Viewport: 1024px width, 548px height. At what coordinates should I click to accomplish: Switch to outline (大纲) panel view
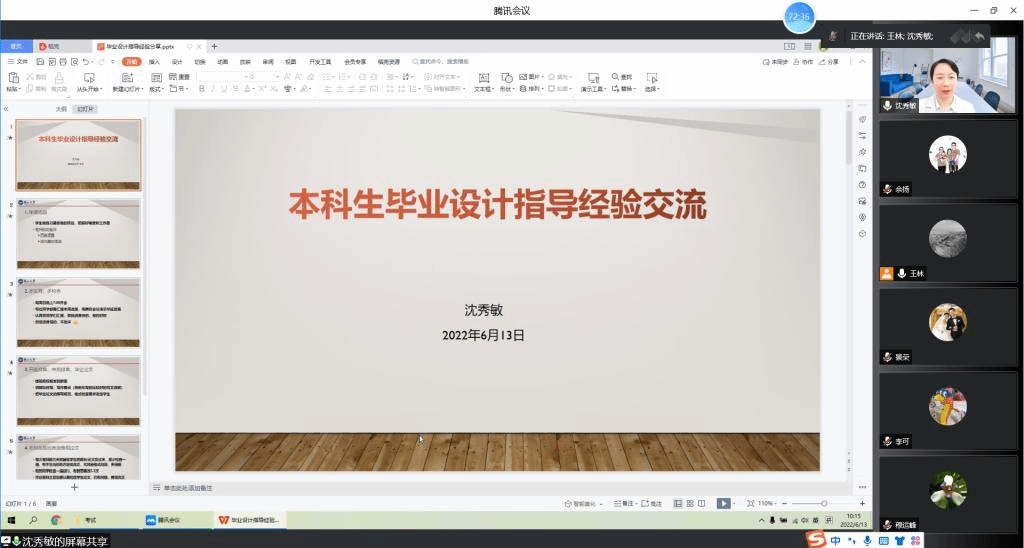[x=61, y=108]
